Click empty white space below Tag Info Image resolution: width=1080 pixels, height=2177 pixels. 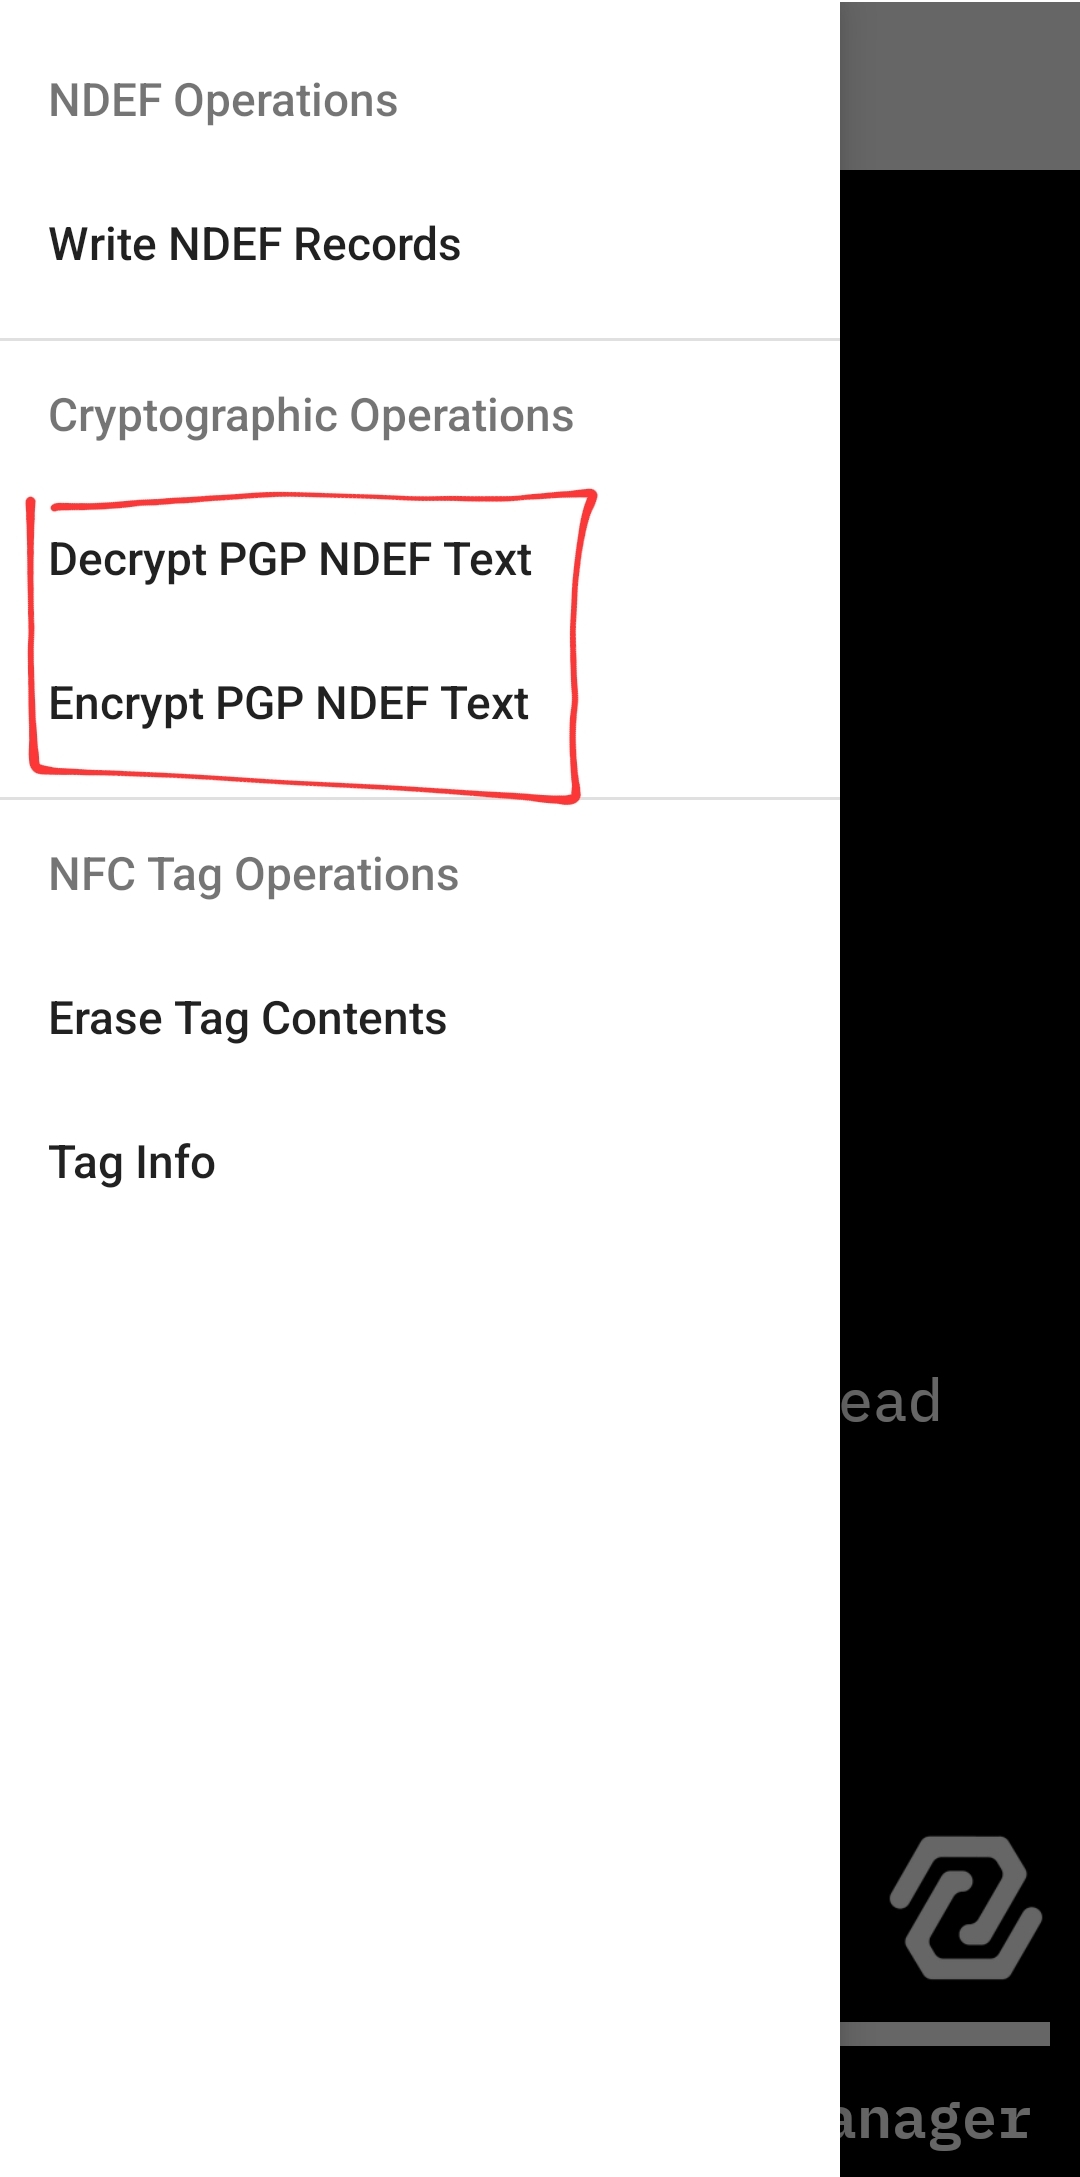click(x=420, y=1700)
